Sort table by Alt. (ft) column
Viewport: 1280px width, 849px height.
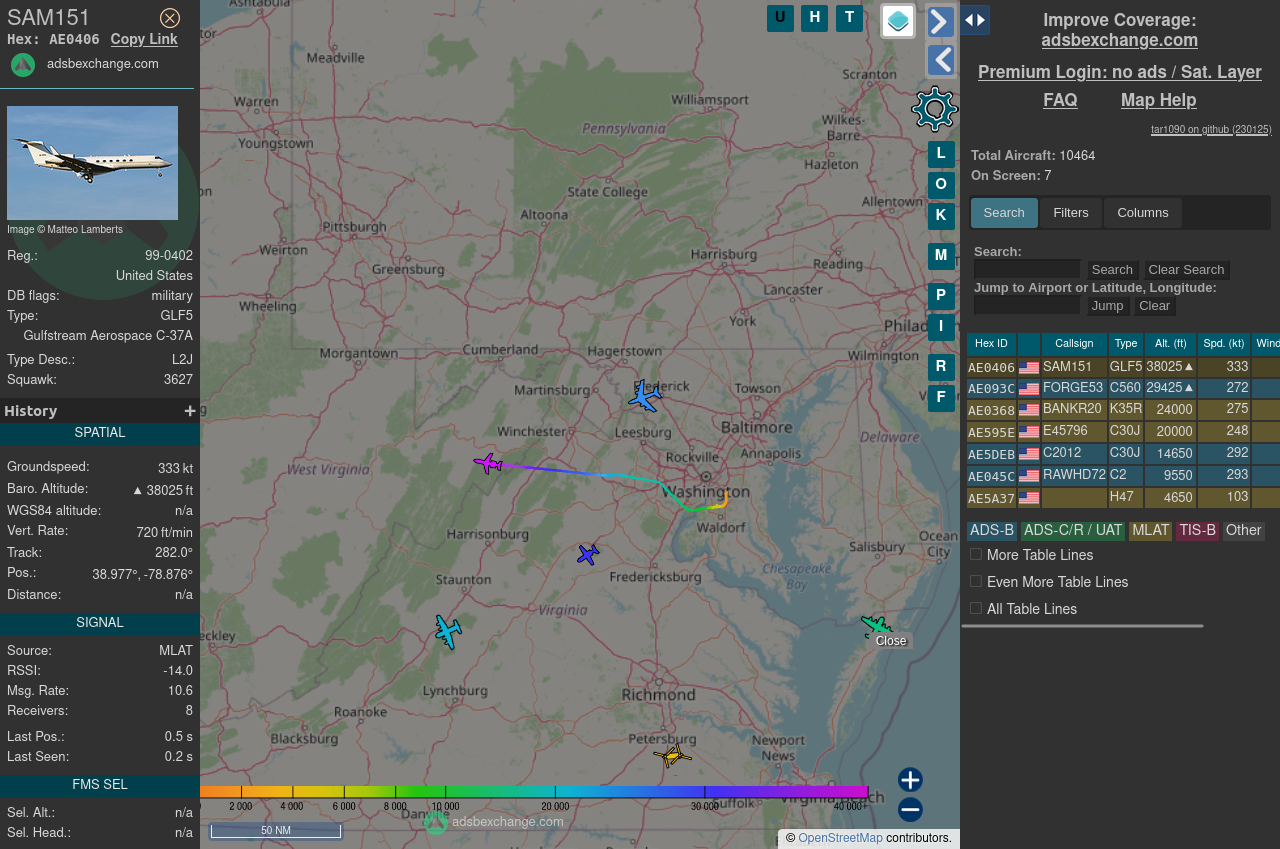click(x=1170, y=344)
